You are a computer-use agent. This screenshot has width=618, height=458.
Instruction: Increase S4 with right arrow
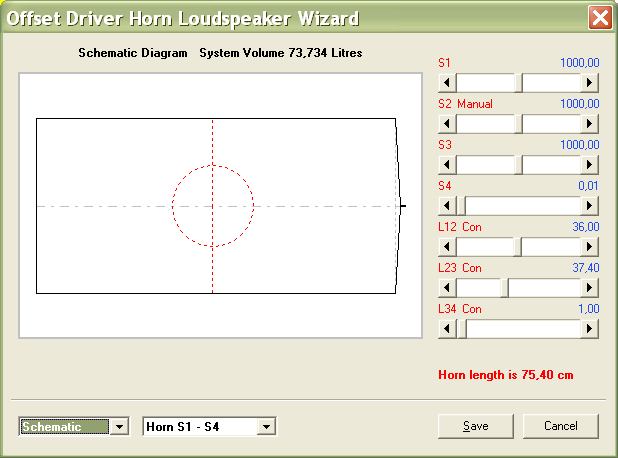coord(589,206)
